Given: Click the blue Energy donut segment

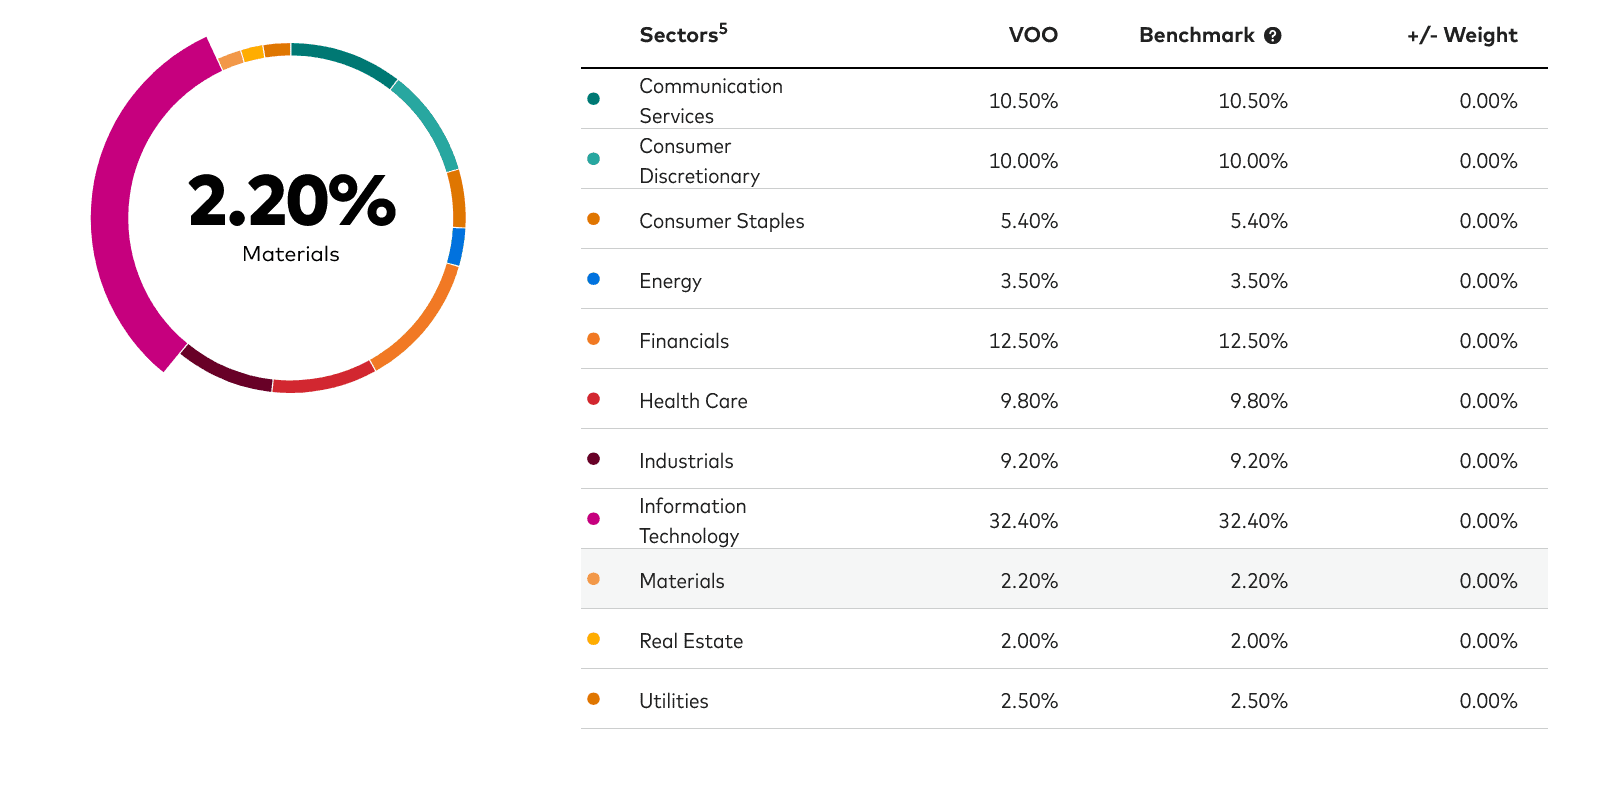Looking at the screenshot, I should [457, 246].
